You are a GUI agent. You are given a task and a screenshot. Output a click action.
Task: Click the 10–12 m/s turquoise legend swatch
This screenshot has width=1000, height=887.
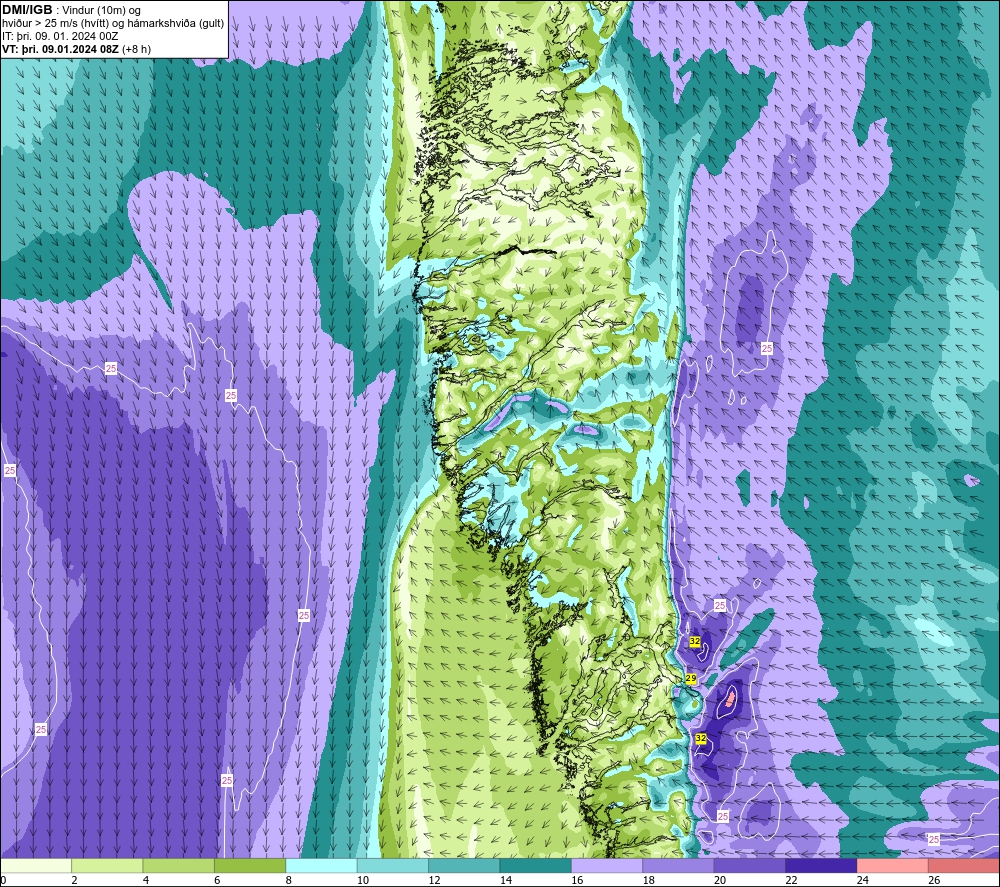(x=393, y=865)
